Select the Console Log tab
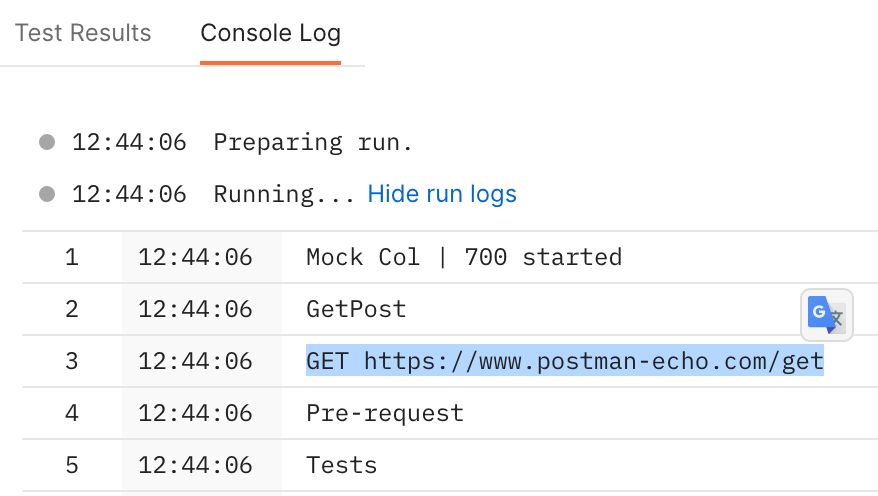 click(270, 33)
